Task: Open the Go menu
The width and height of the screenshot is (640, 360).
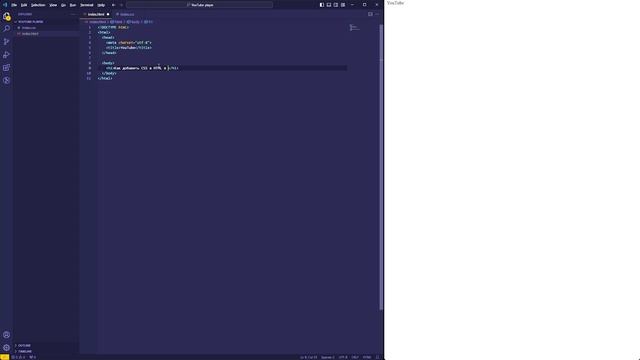Action: pyautogui.click(x=63, y=5)
